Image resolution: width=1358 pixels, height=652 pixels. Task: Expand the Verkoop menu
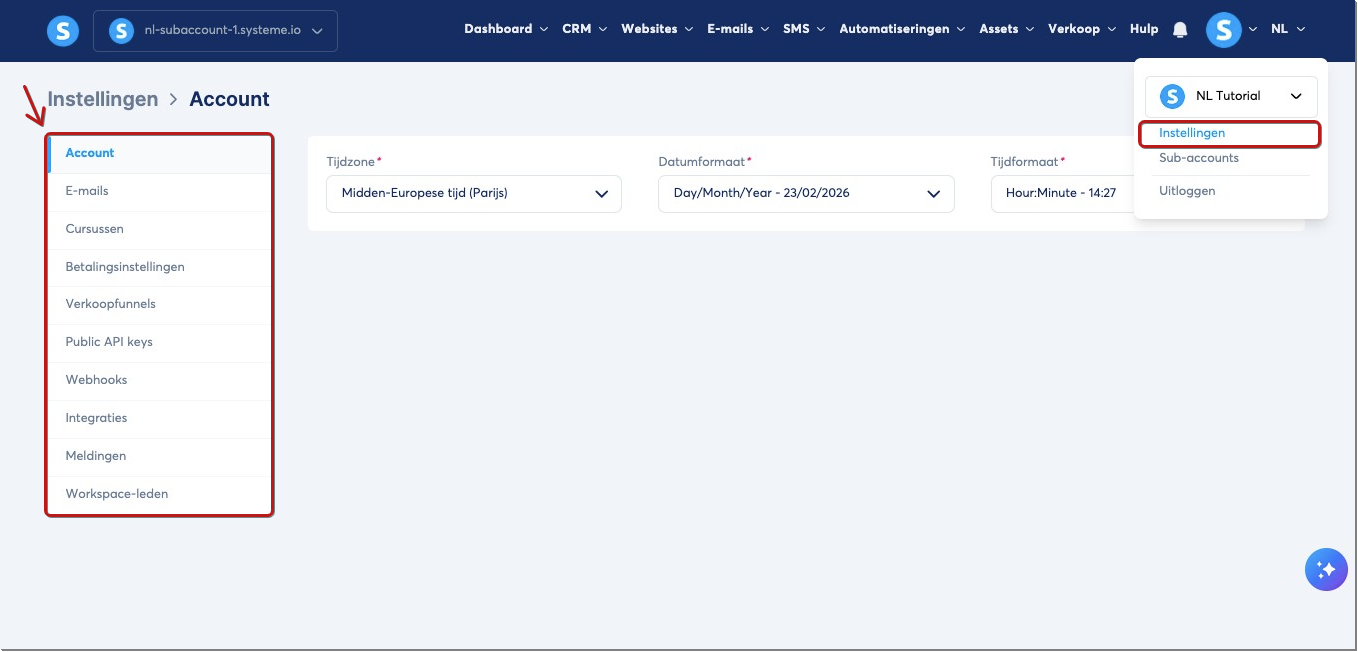pyautogui.click(x=1082, y=29)
